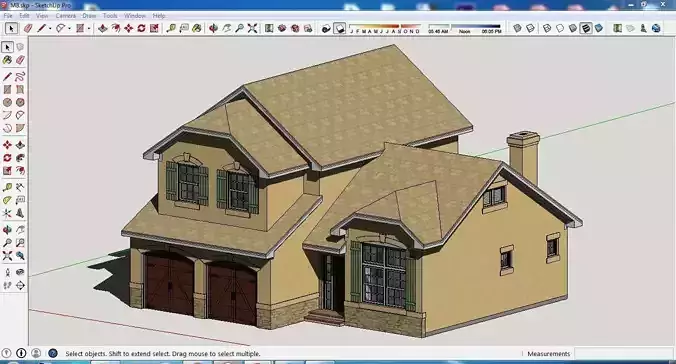Click inside the Measurements value box
The width and height of the screenshot is (676, 364).
click(x=623, y=354)
